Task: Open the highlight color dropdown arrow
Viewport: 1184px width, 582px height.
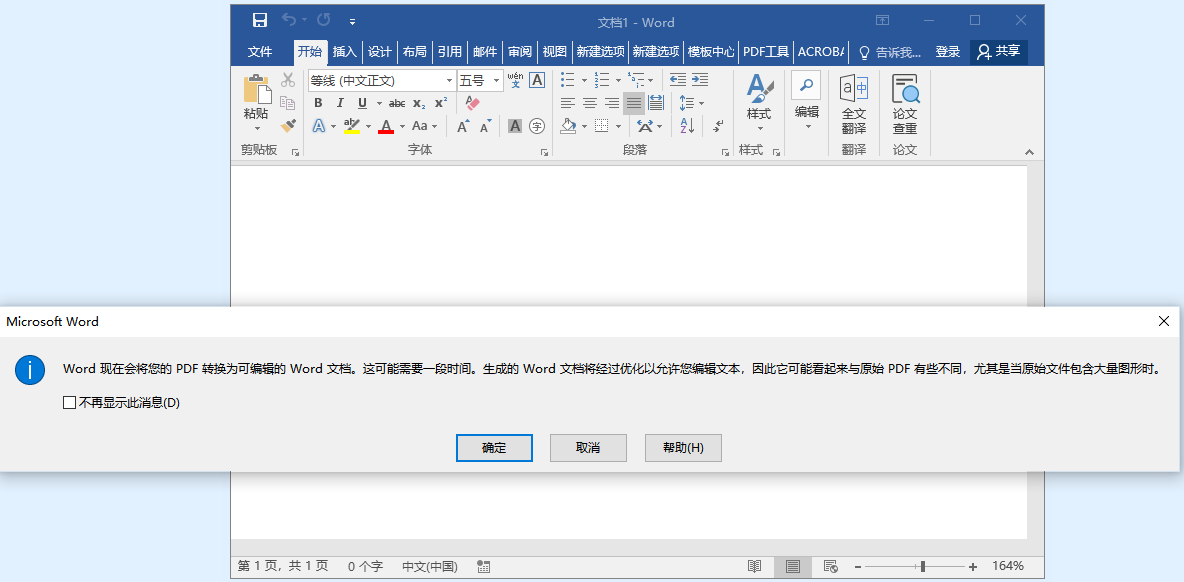Action: (368, 126)
